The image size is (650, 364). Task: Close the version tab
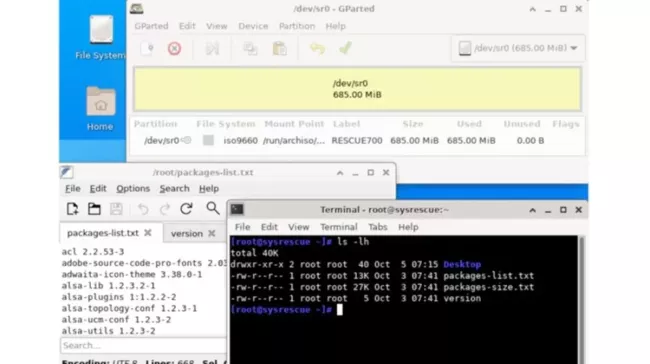[x=211, y=233]
